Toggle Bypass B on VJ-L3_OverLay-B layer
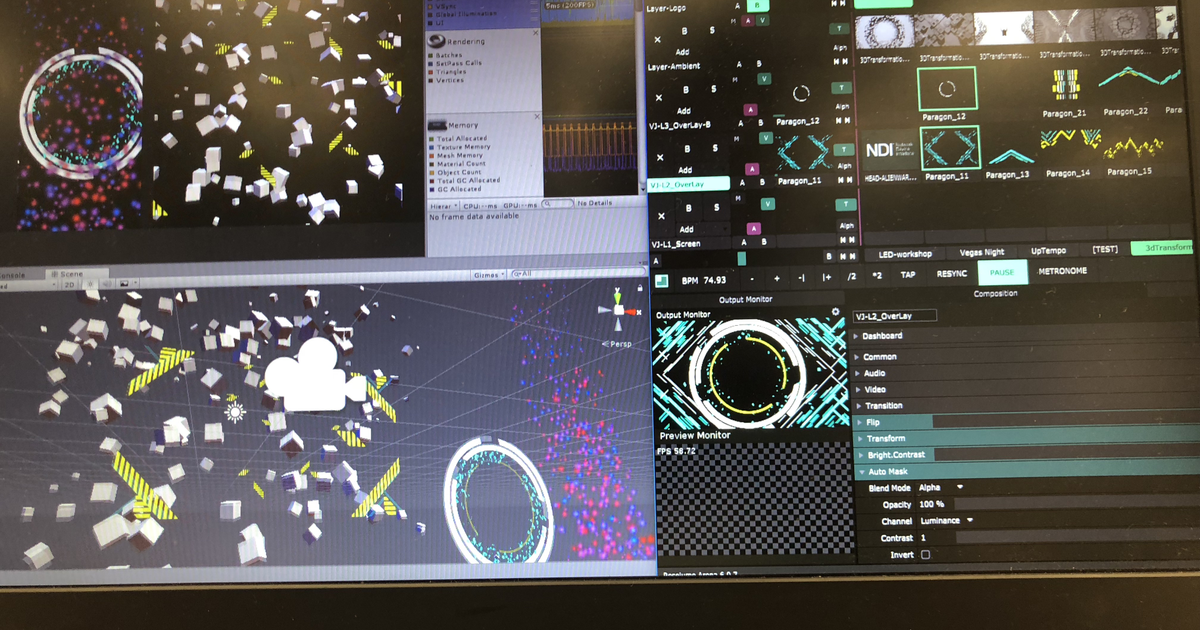The image size is (1200, 630). 686,90
